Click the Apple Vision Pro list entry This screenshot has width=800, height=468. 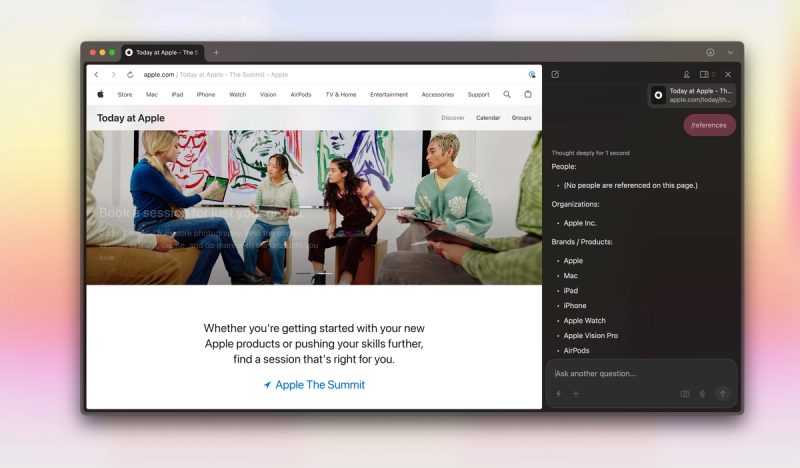click(x=591, y=335)
